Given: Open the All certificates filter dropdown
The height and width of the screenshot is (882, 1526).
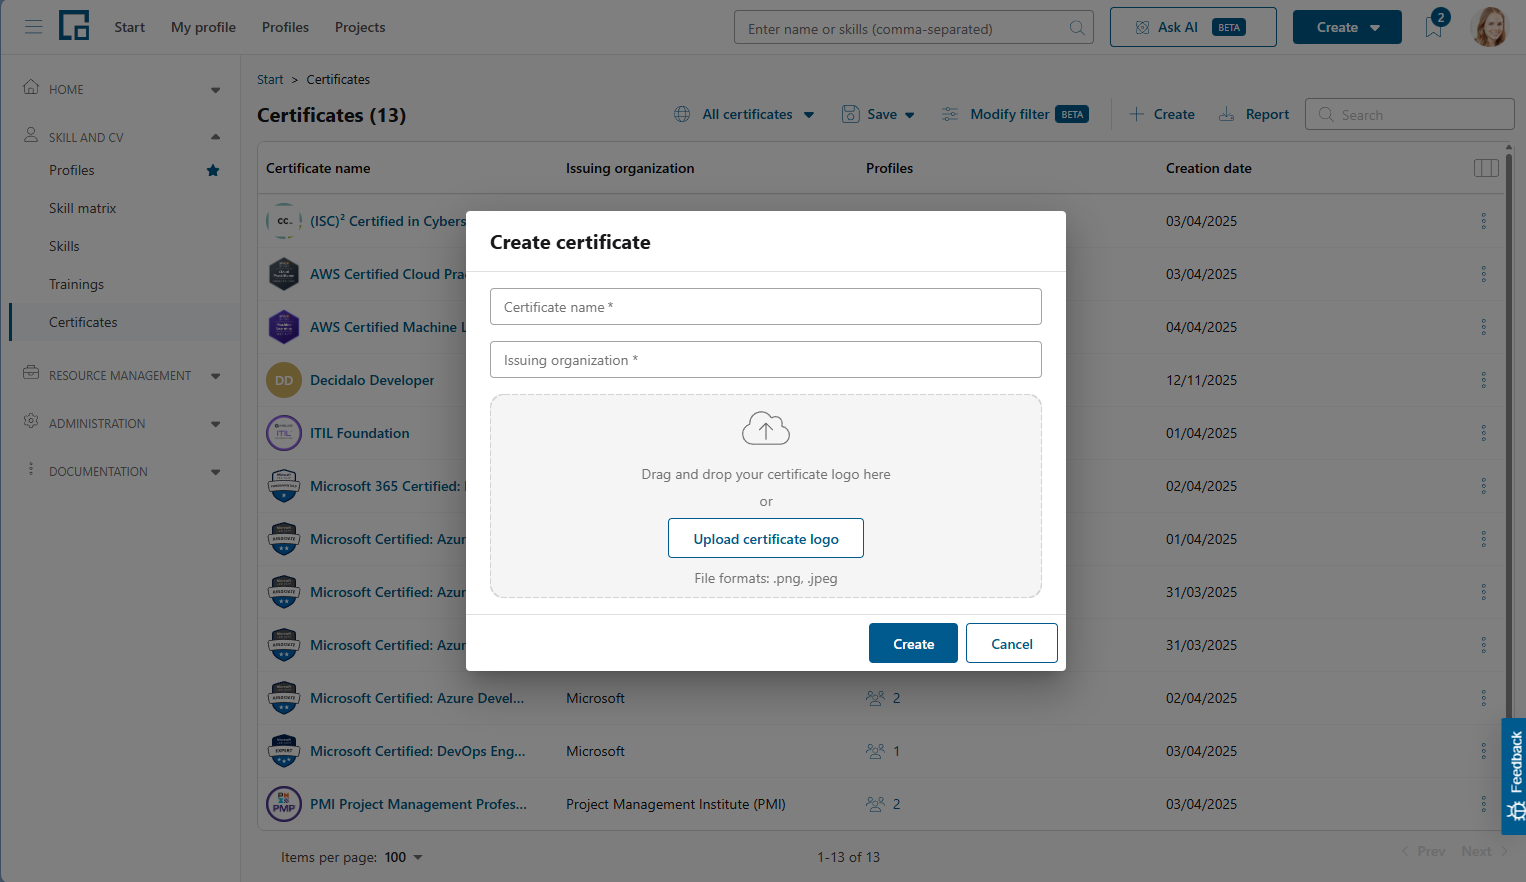Looking at the screenshot, I should 745,115.
